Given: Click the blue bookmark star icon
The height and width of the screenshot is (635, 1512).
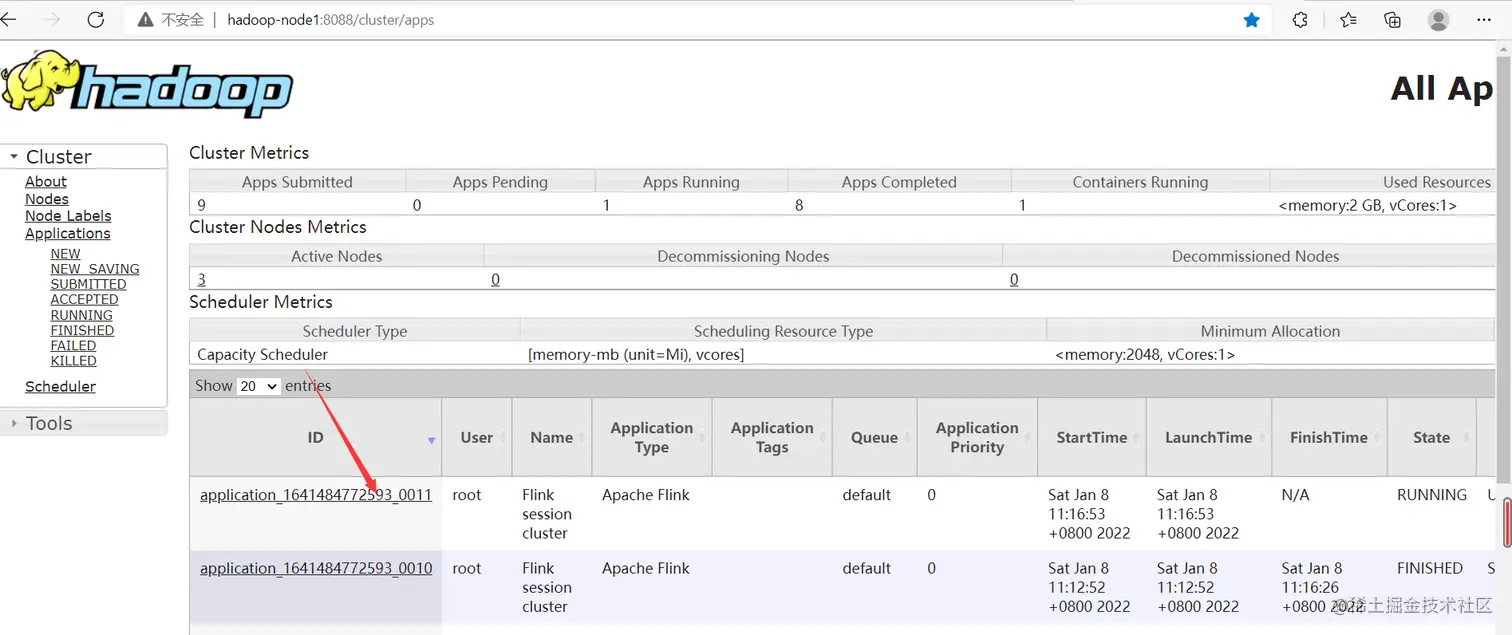Looking at the screenshot, I should [1251, 20].
